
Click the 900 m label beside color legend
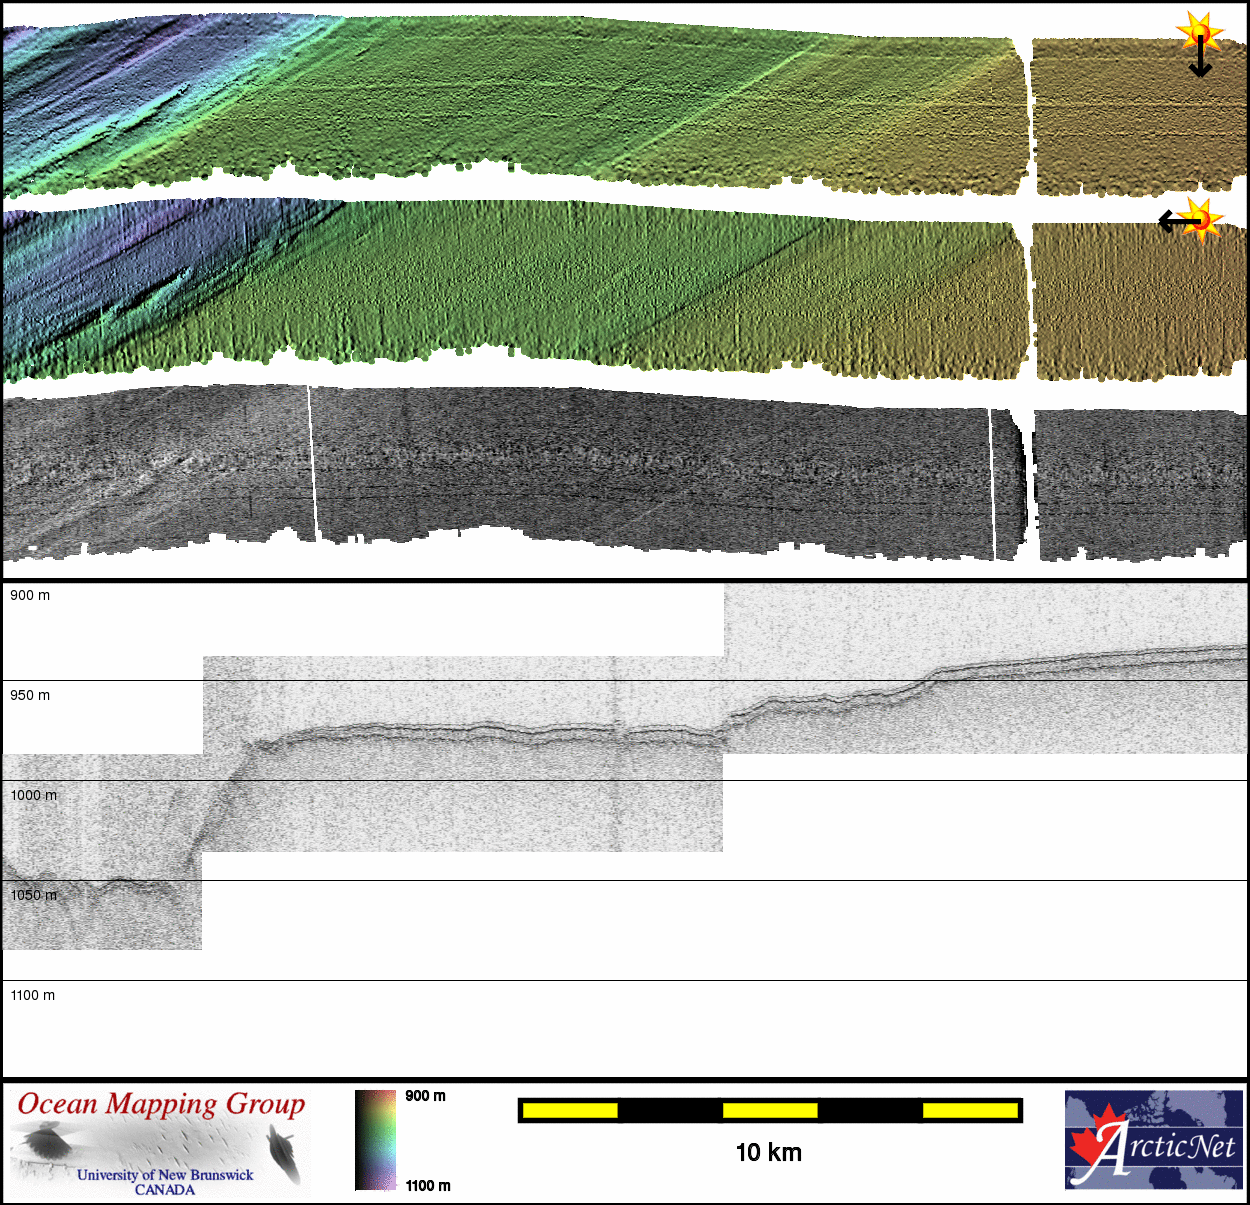coord(425,1096)
